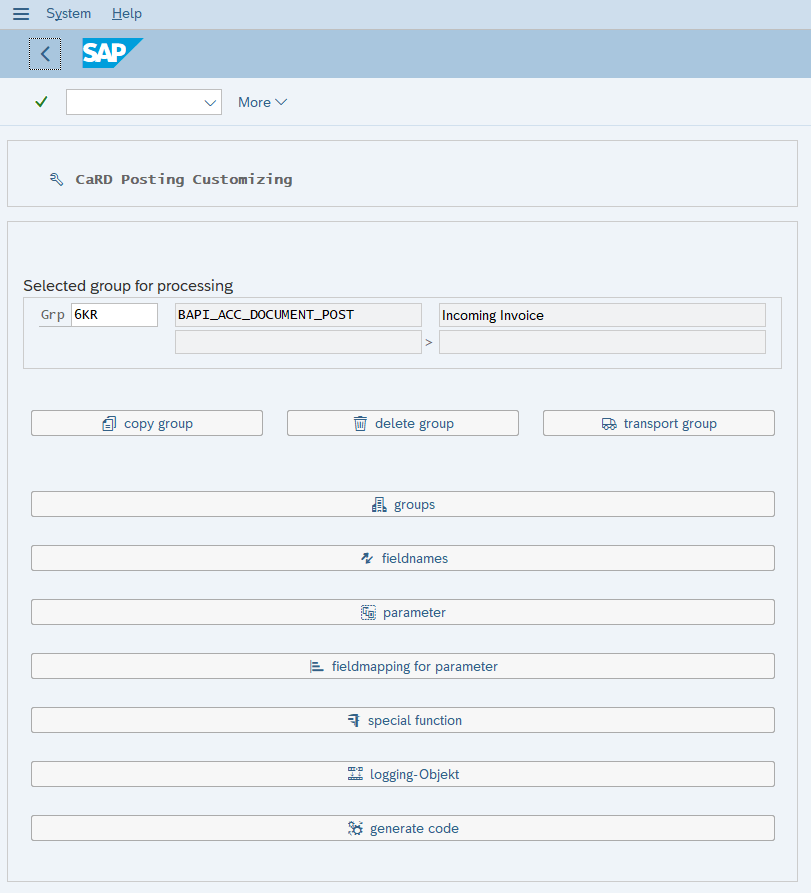Click the gear icon for generate code

tap(355, 828)
